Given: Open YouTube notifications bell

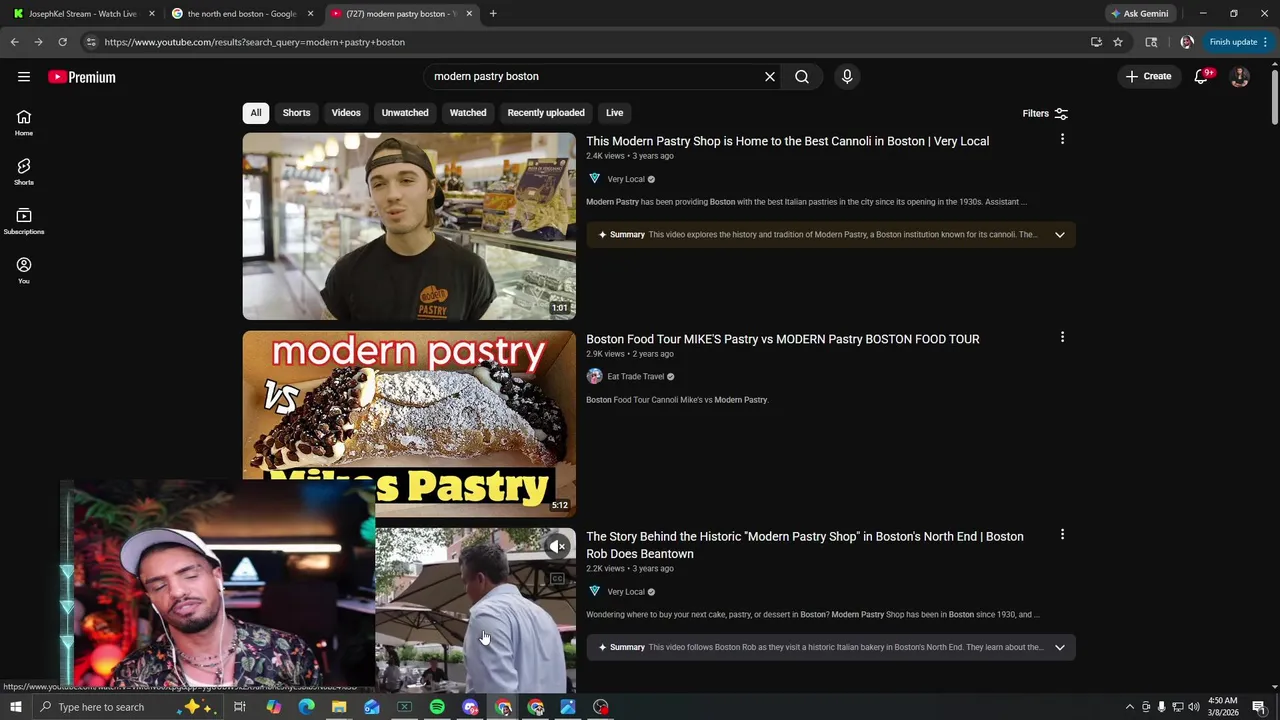Looking at the screenshot, I should click(1202, 76).
